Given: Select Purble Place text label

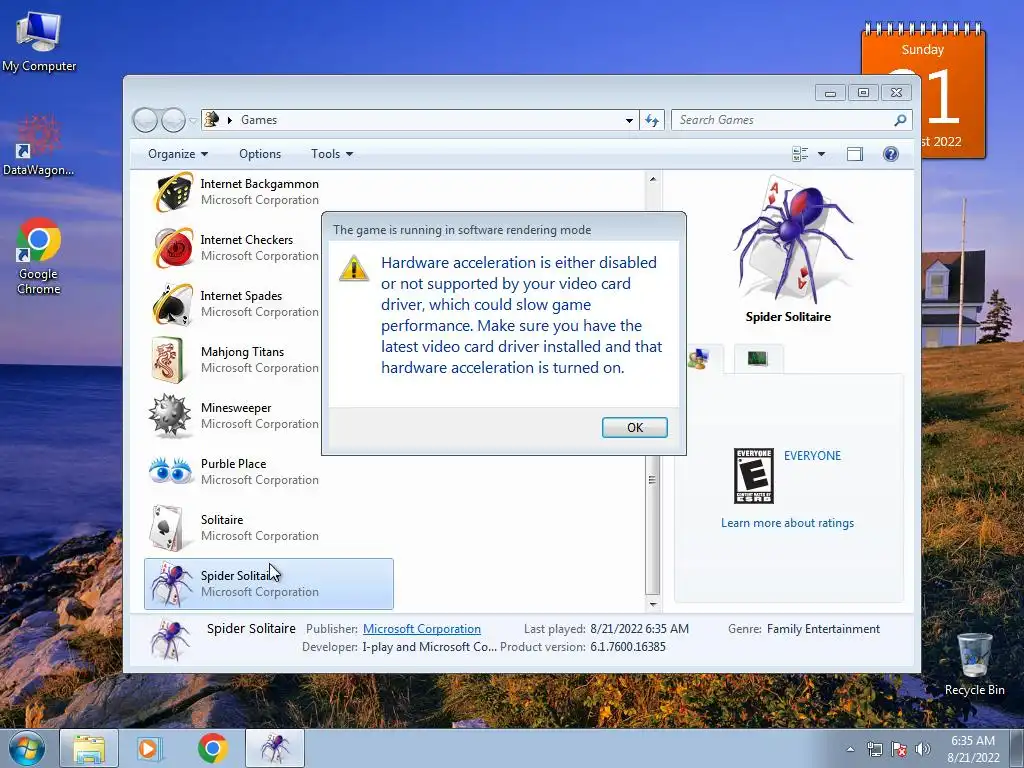Looking at the screenshot, I should click(233, 464).
